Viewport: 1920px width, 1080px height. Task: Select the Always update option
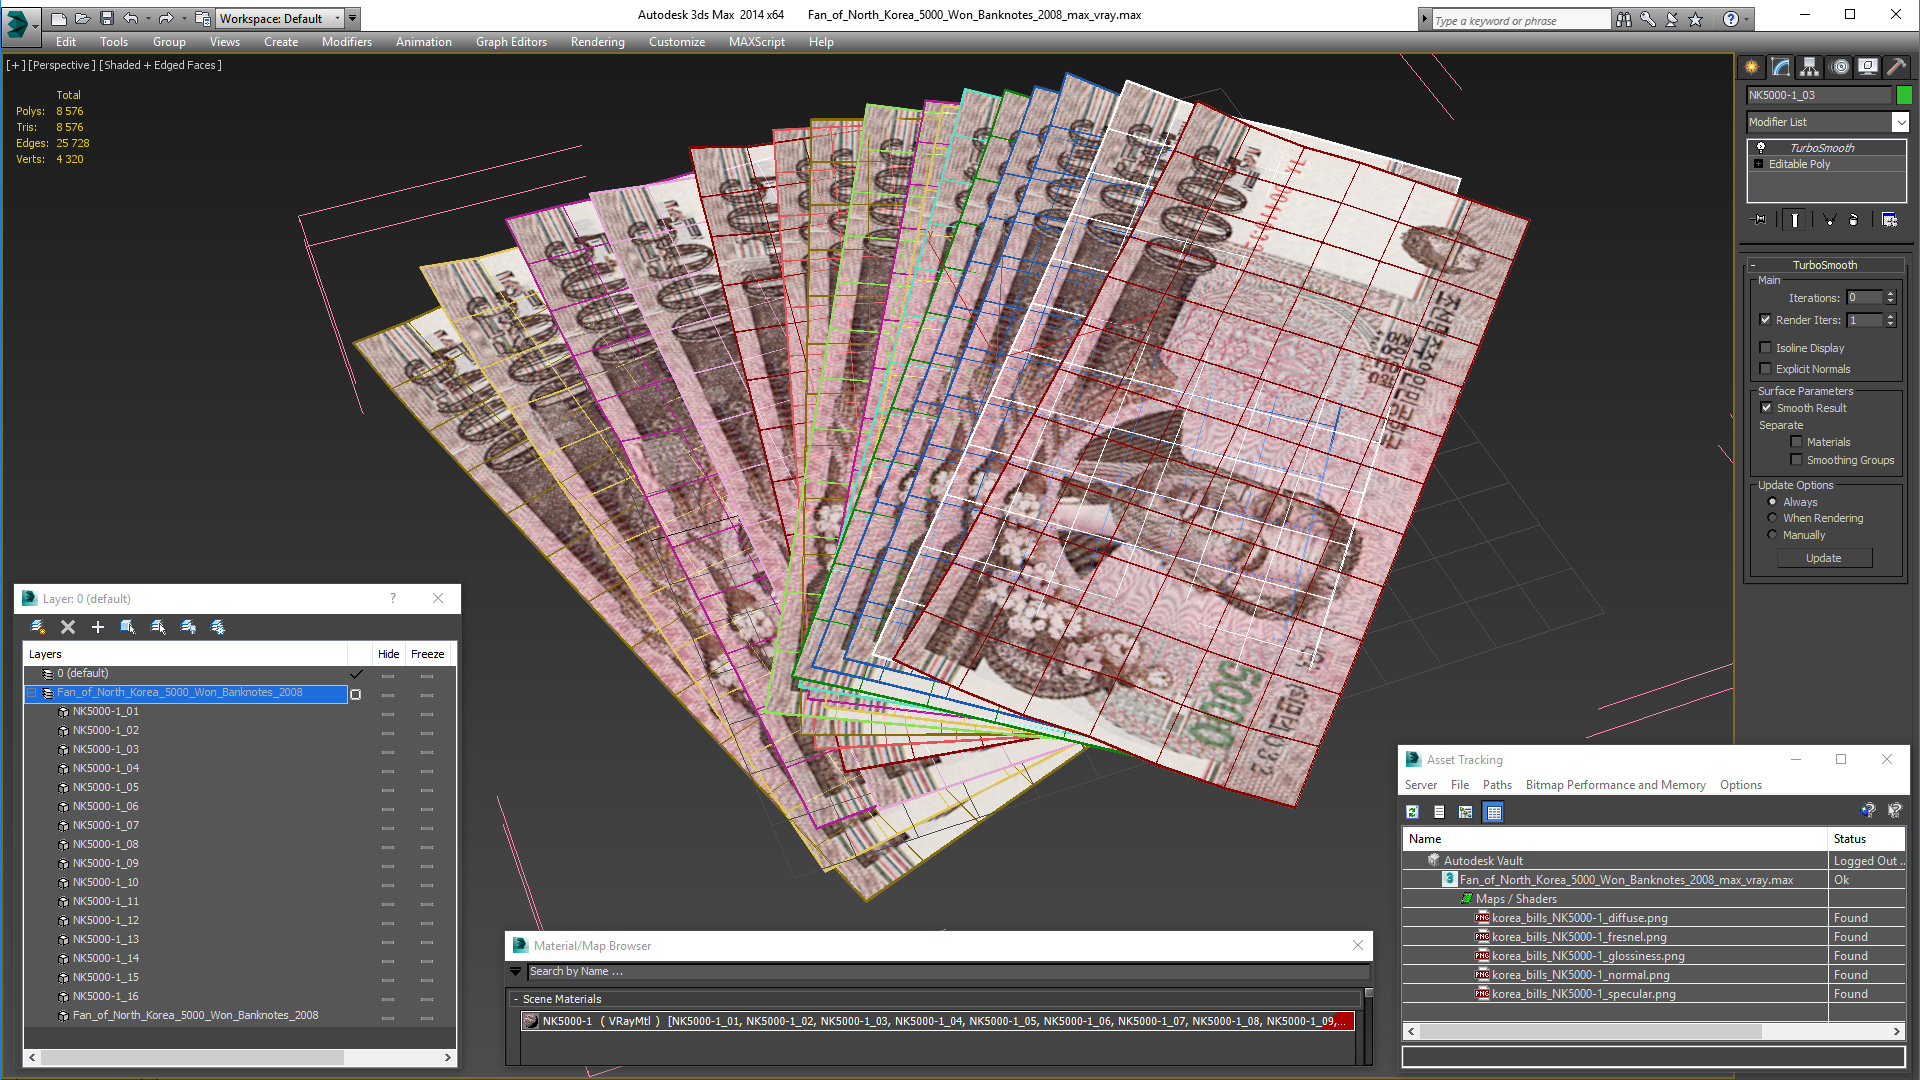click(1772, 502)
